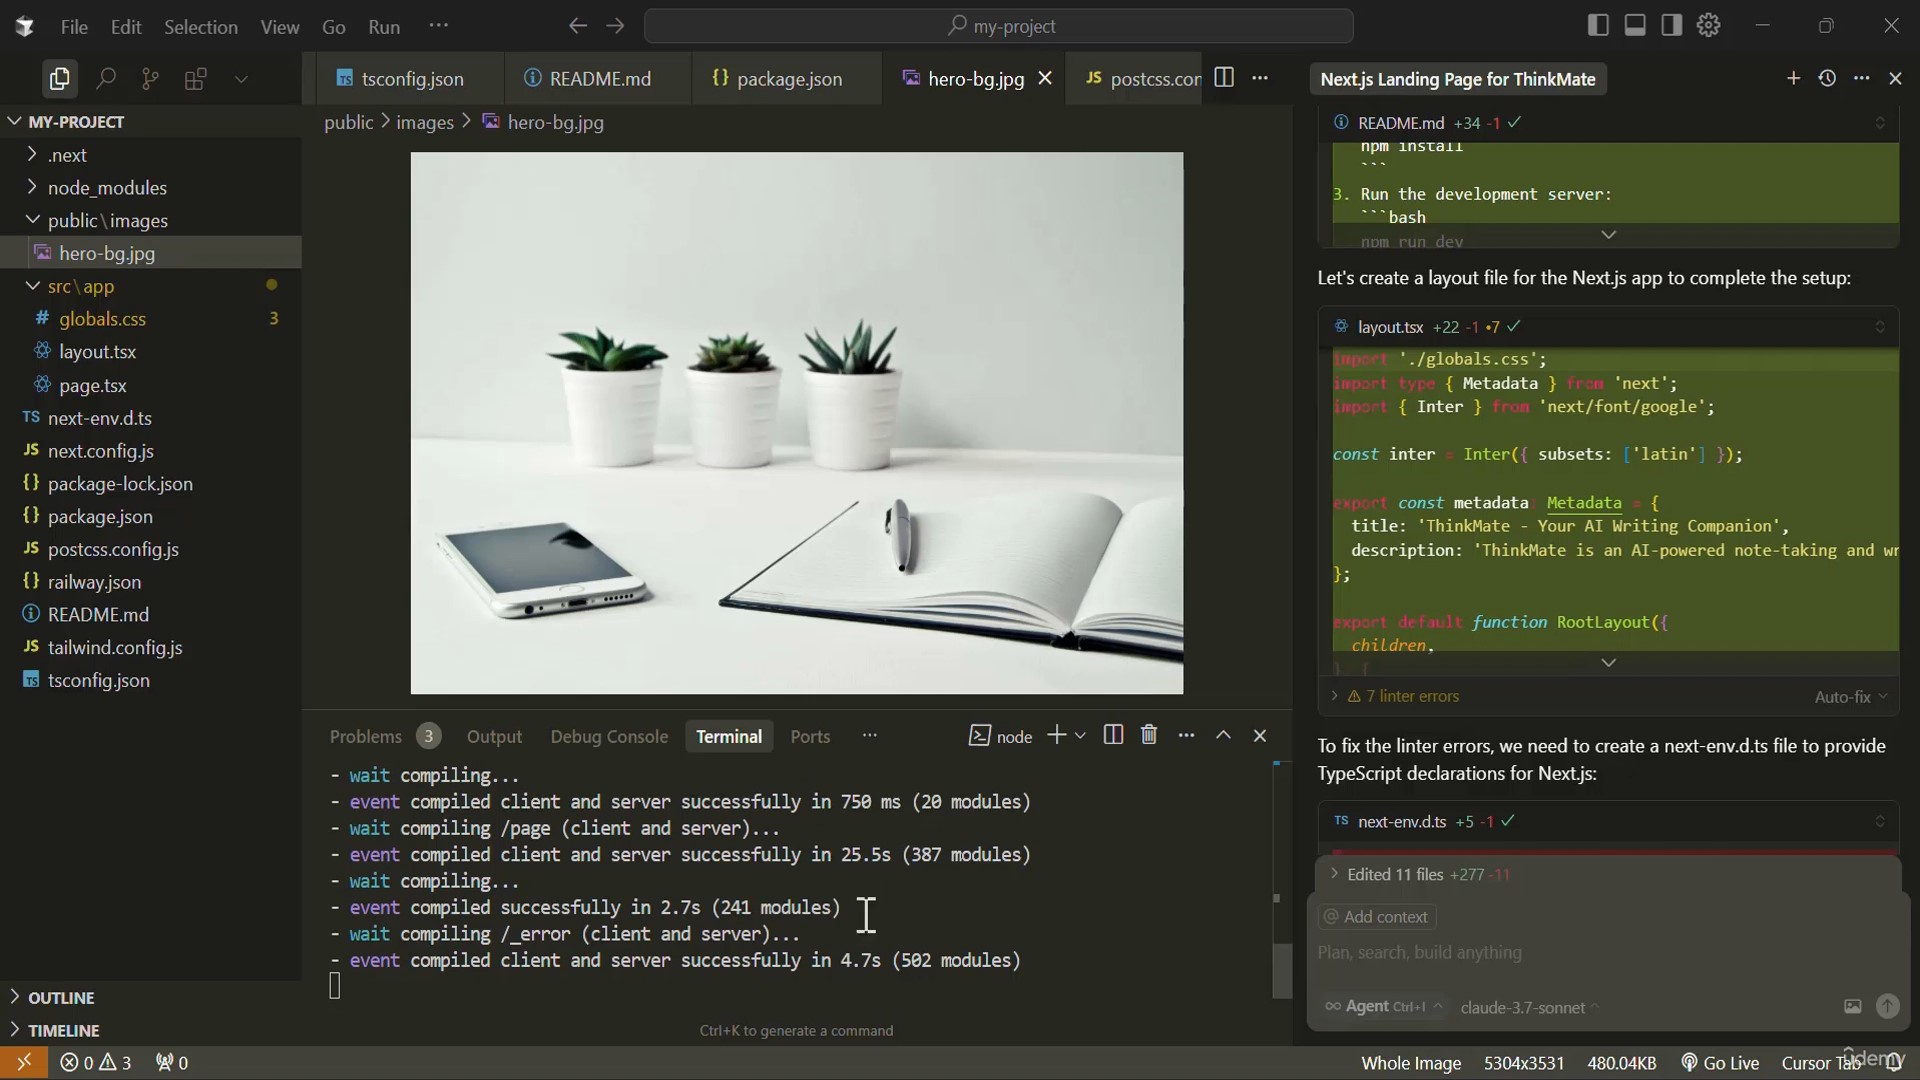Start Go Live server
The height and width of the screenshot is (1080, 1920).
pyautogui.click(x=1720, y=1063)
